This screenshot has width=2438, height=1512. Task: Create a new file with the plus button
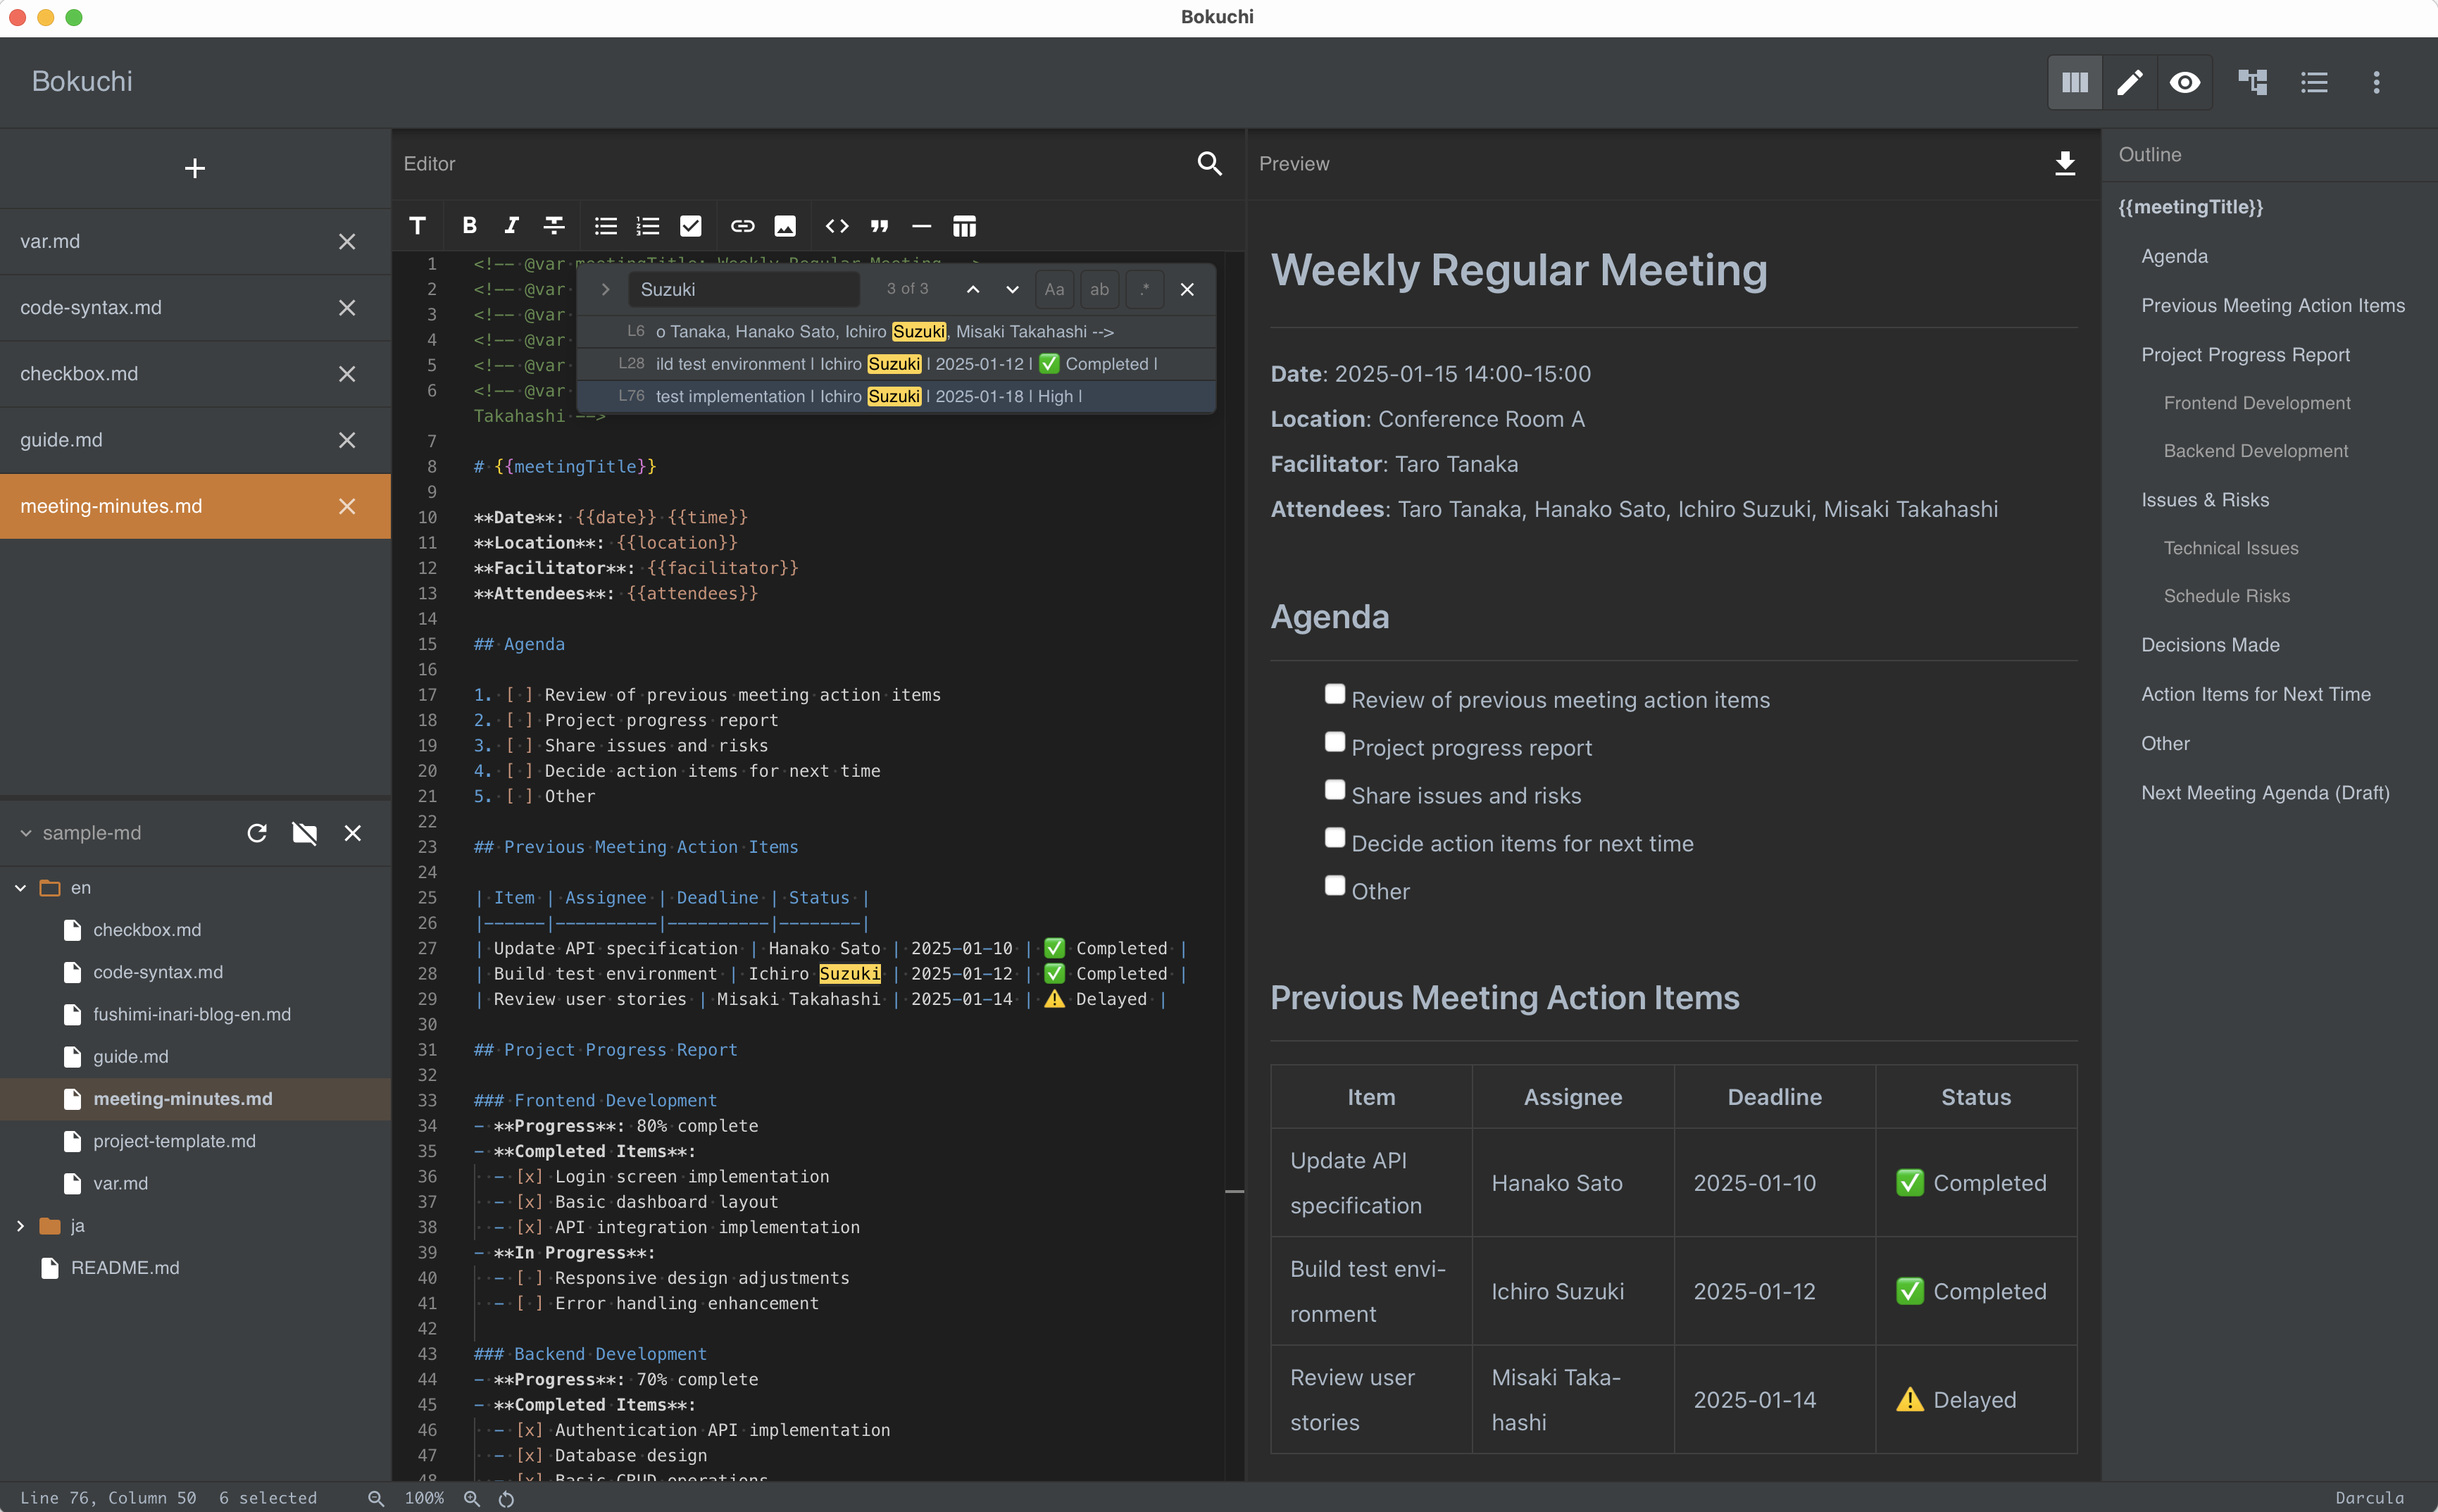tap(194, 168)
